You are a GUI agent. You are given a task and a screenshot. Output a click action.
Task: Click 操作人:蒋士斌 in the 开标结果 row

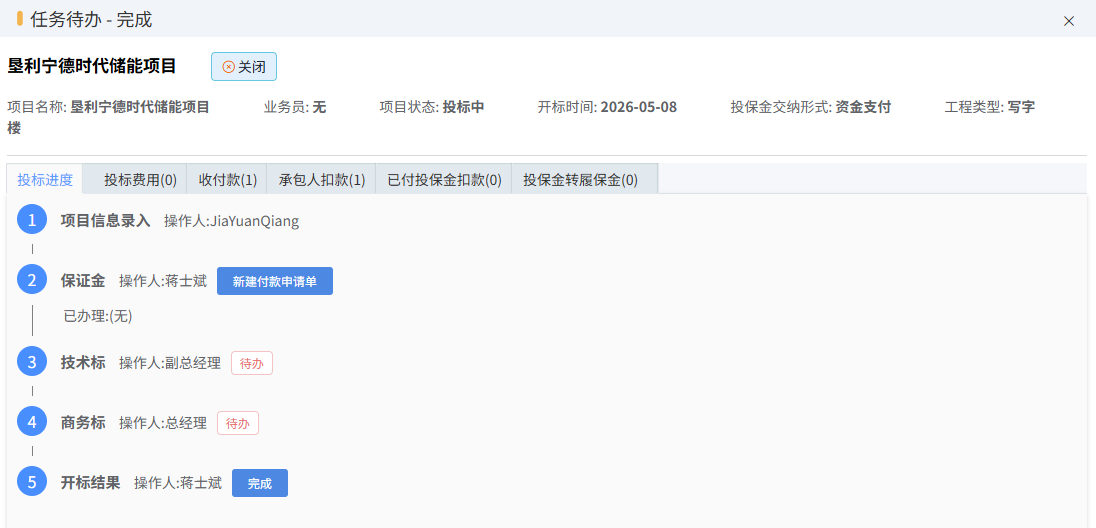[178, 483]
